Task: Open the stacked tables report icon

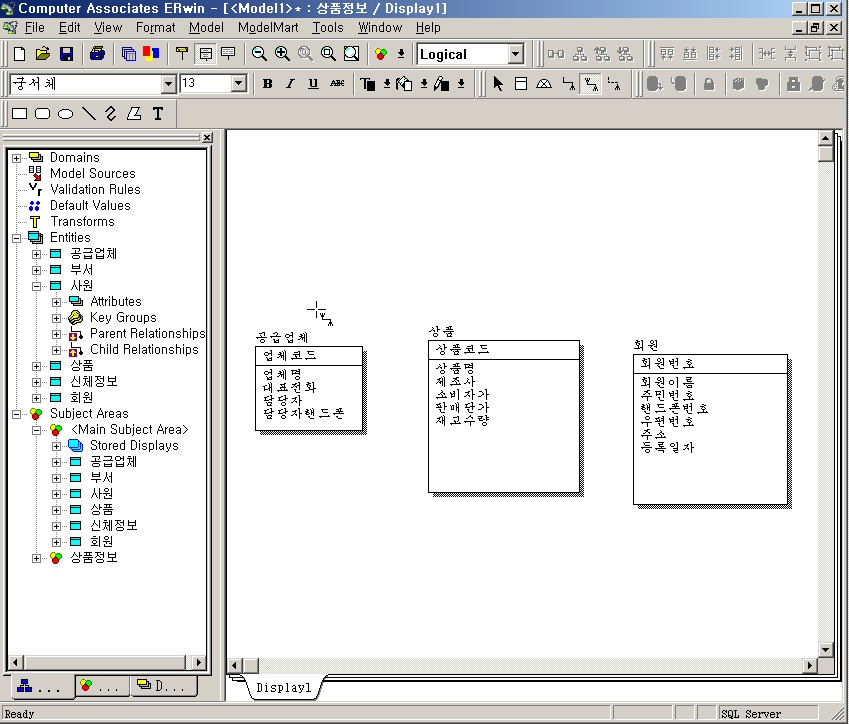Action: (x=128, y=54)
